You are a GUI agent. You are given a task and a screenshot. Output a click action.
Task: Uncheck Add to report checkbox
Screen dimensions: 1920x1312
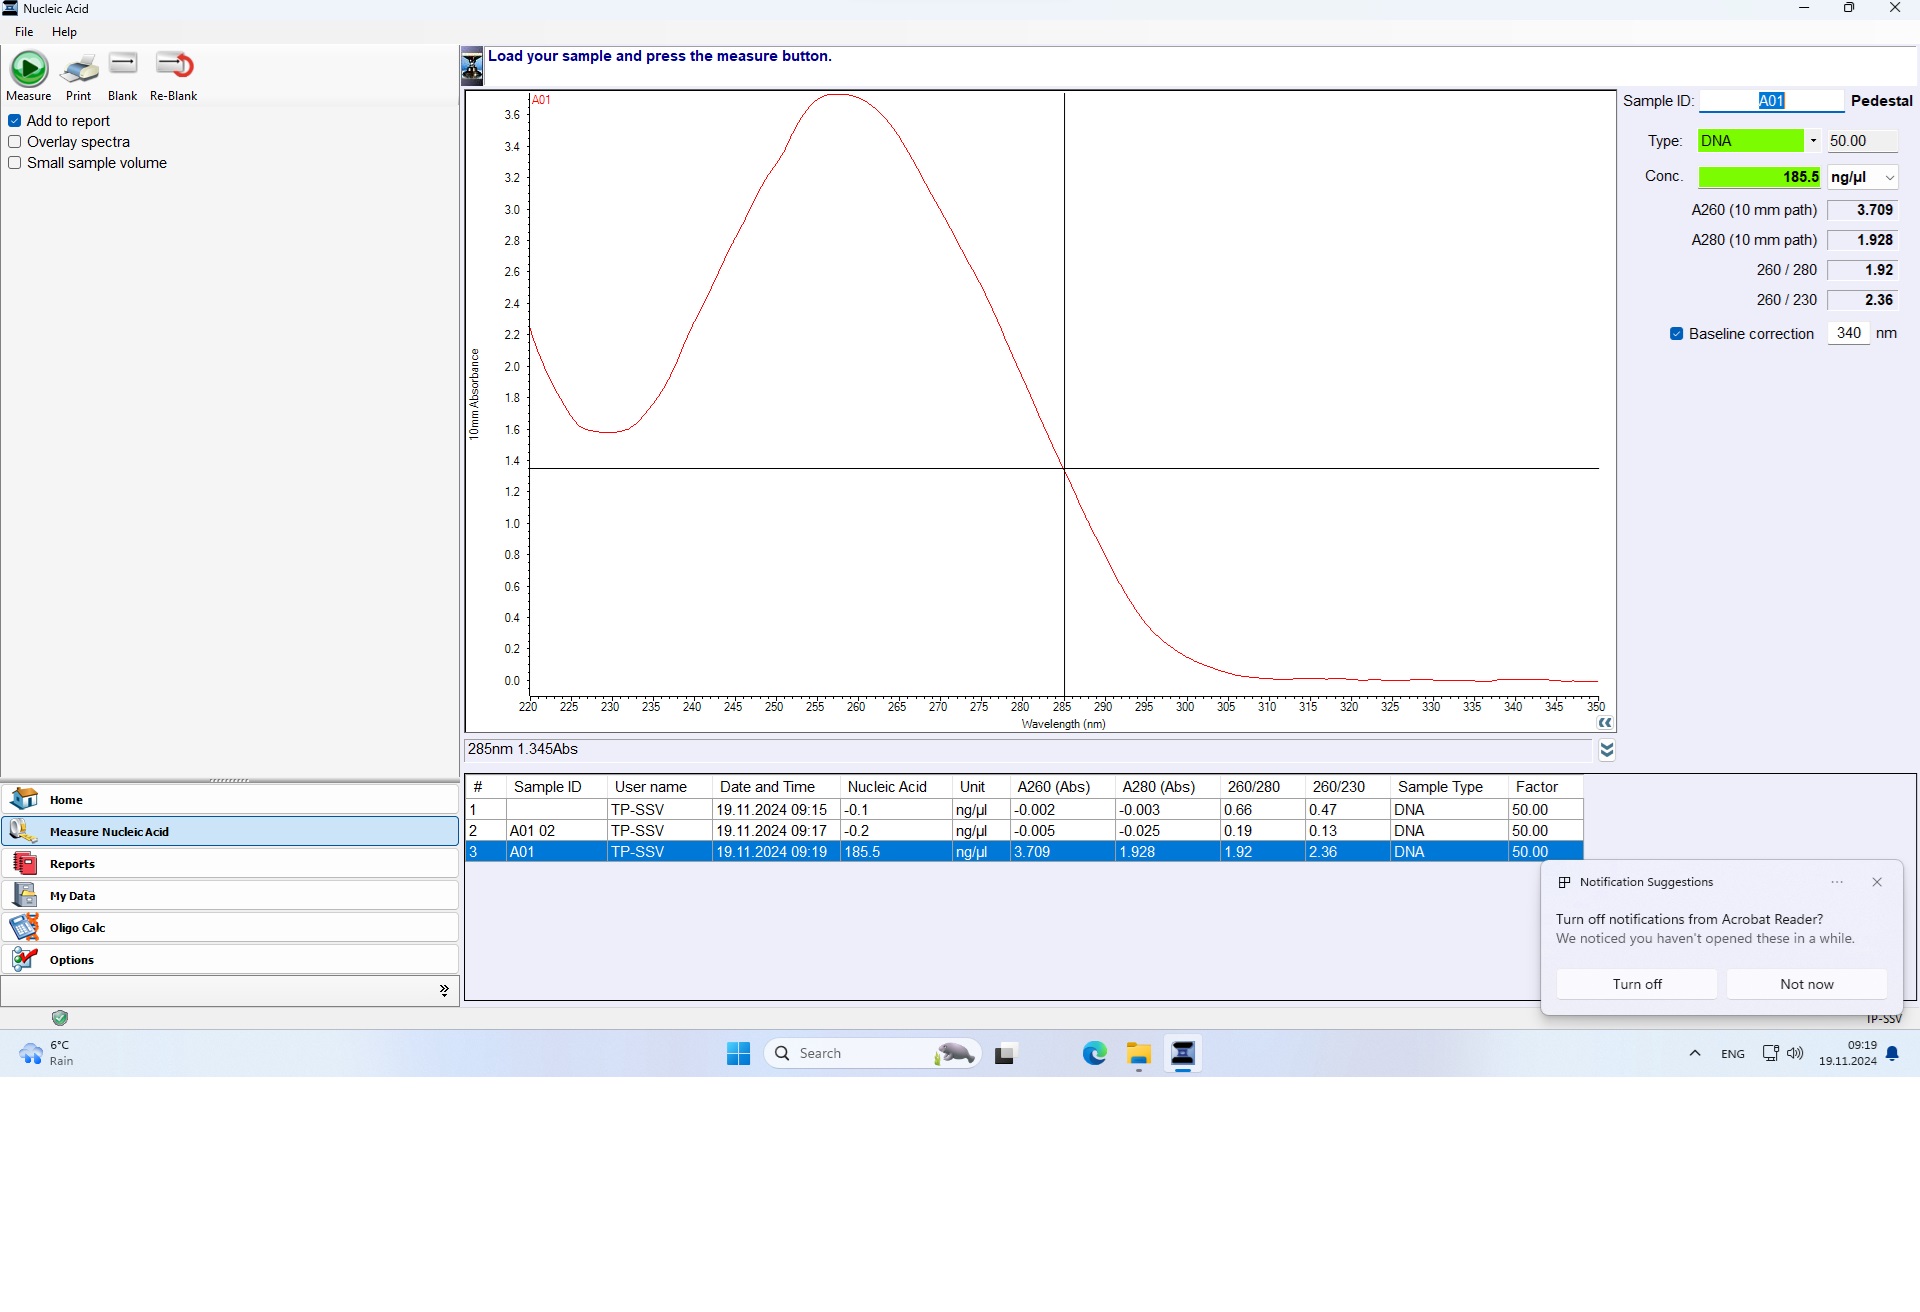[15, 121]
